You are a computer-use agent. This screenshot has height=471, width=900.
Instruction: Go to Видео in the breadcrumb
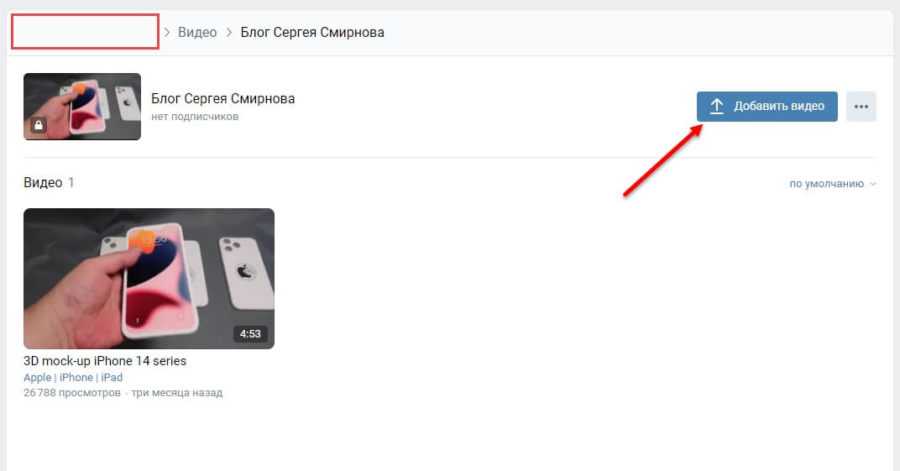[x=197, y=32]
